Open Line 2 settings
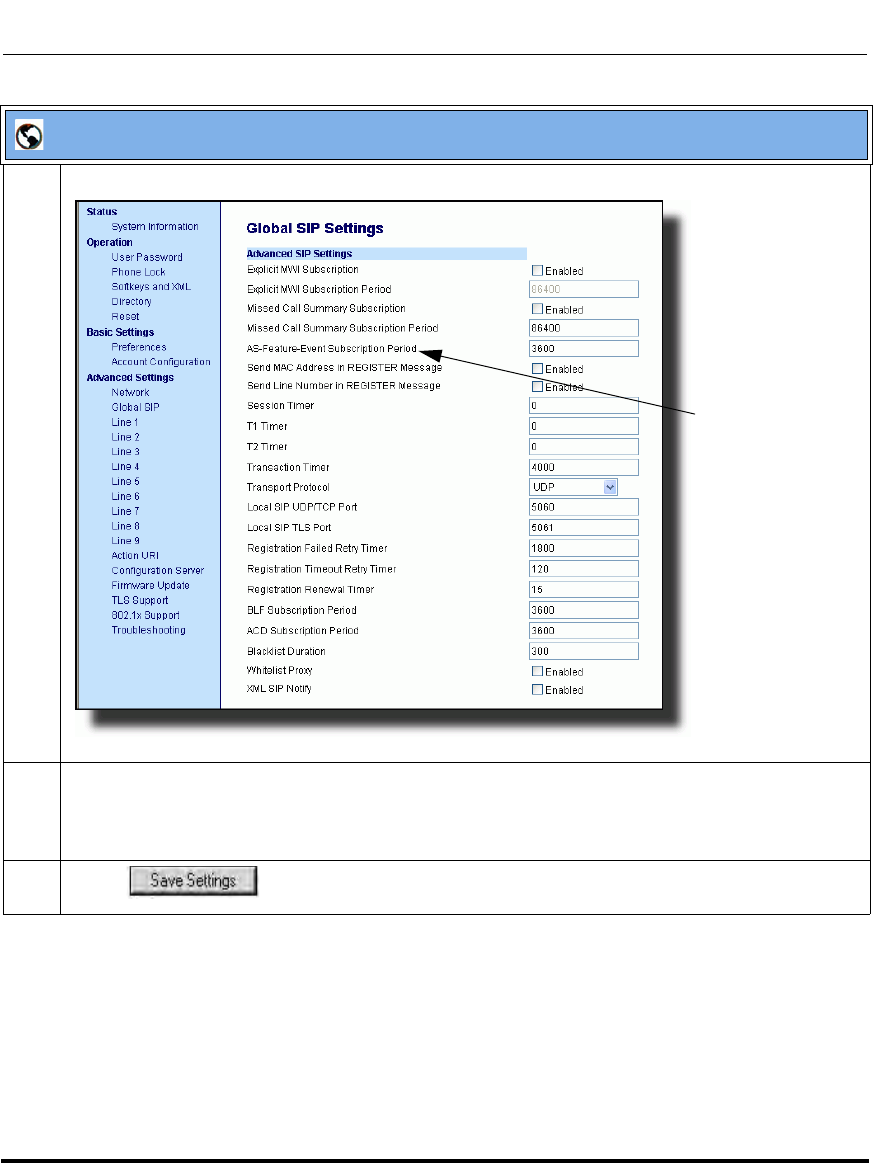This screenshot has width=873, height=1163. point(125,437)
